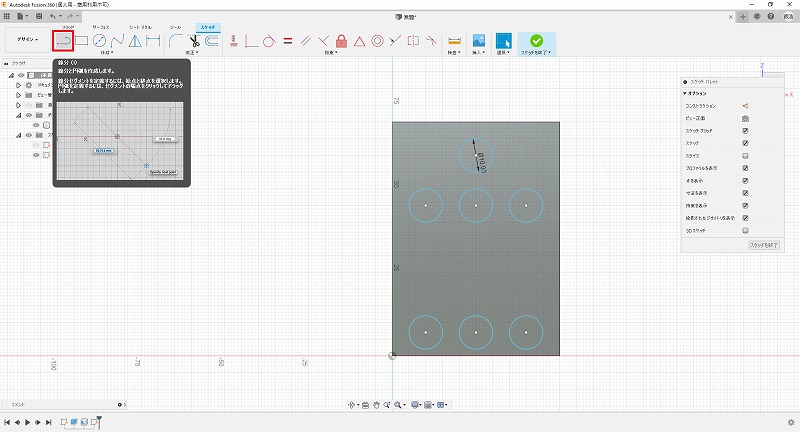Open the 作成 dropdown menu
Image resolution: width=800 pixels, height=432 pixels.
106,52
